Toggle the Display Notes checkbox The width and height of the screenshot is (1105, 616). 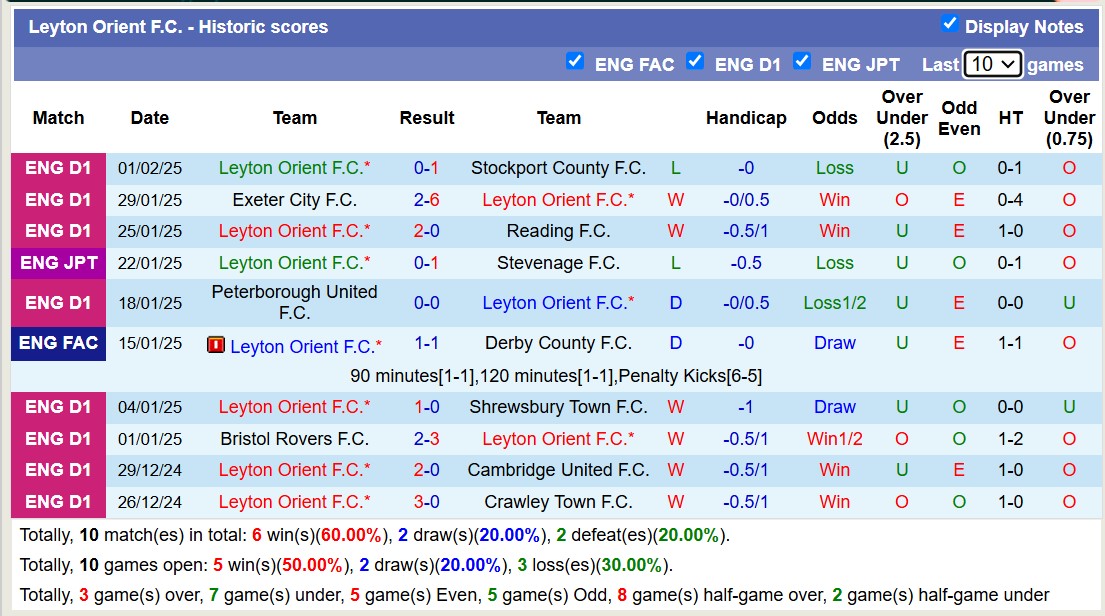(x=949, y=23)
